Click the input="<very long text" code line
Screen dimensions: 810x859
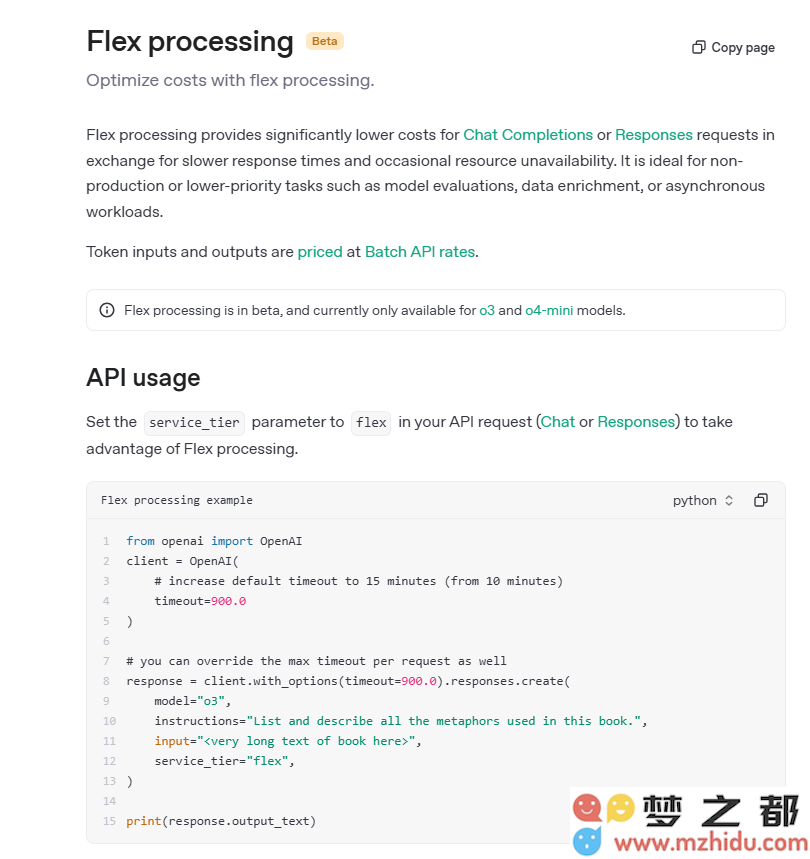288,741
